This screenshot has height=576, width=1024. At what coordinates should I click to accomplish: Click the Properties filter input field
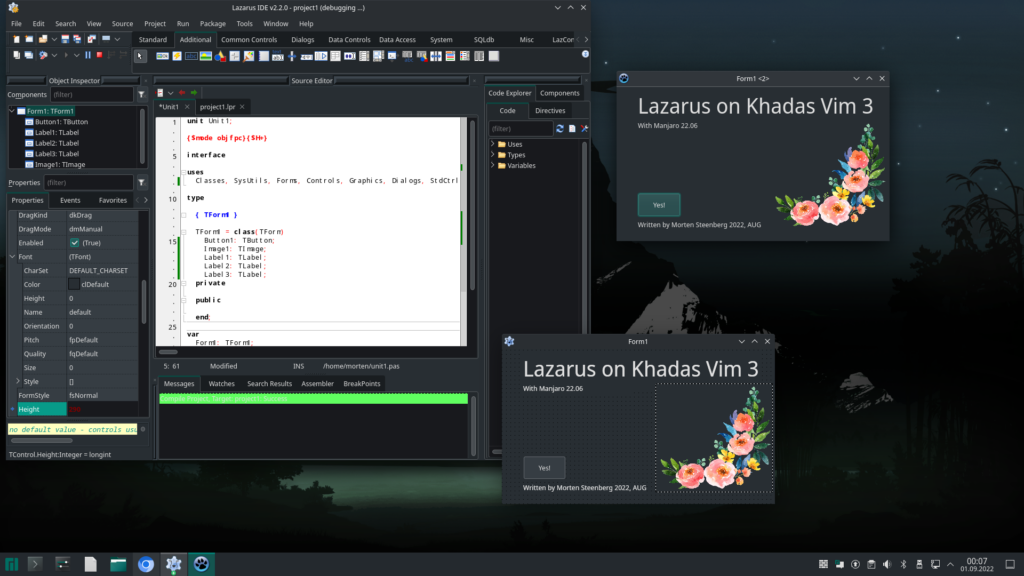click(89, 183)
